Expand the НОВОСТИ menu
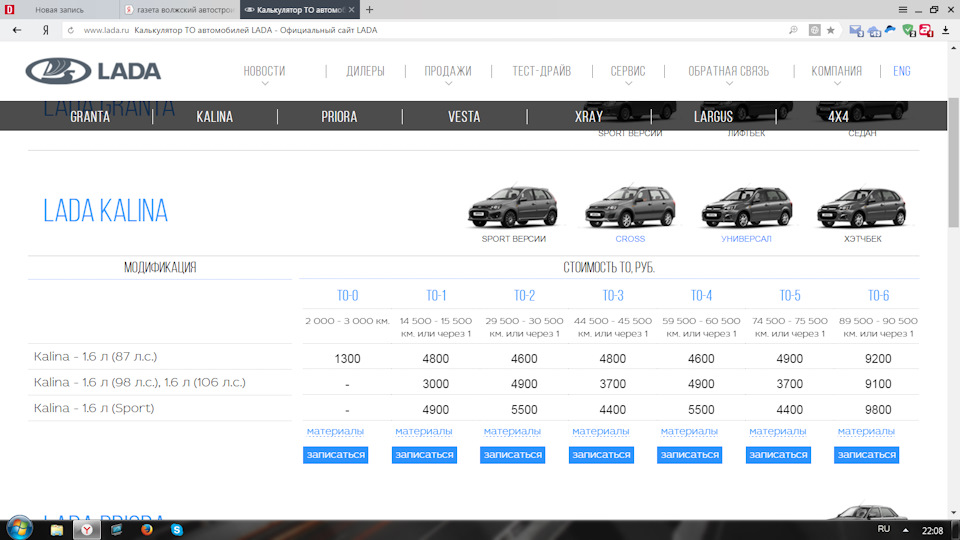960x540 pixels. [264, 72]
